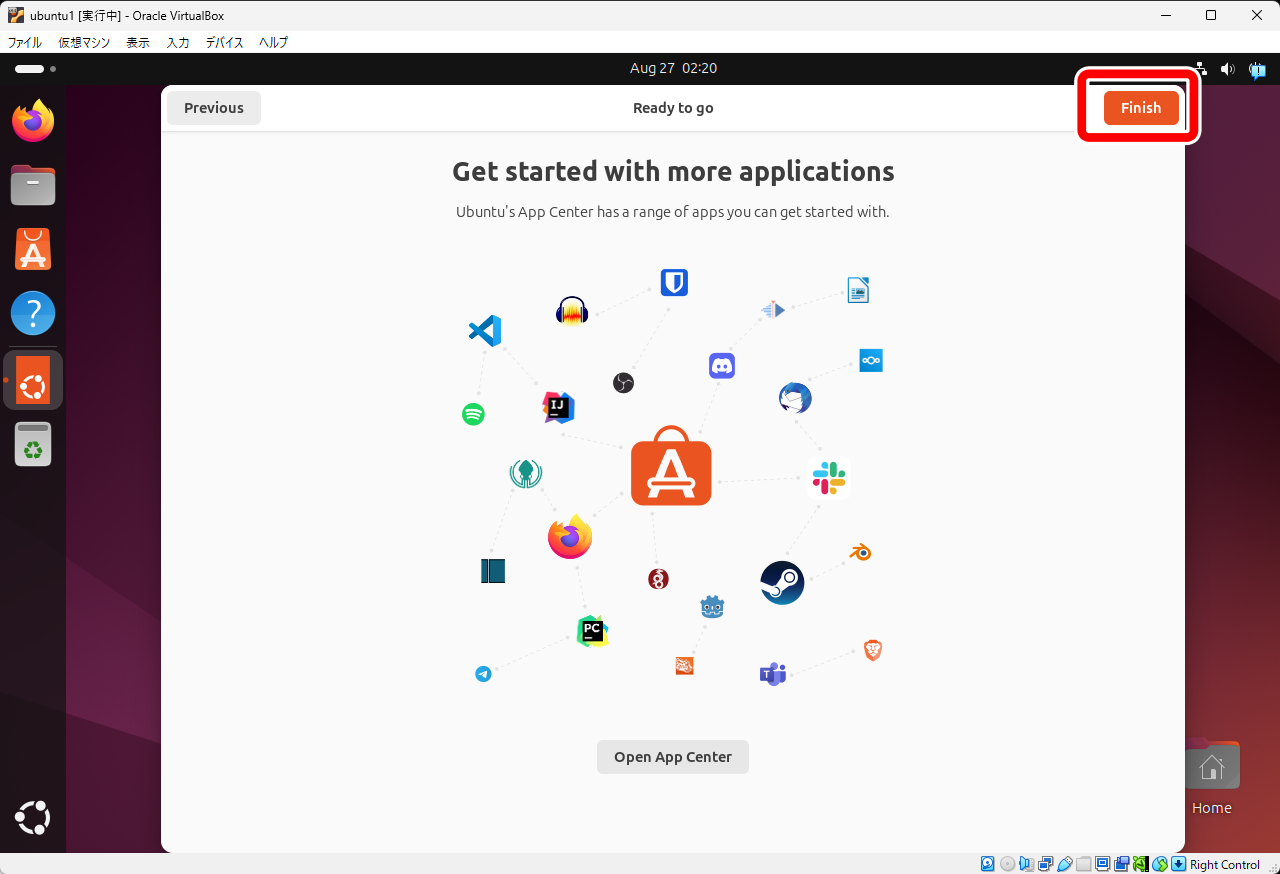Click the Open App Center button
Viewport: 1280px width, 874px height.
coord(673,757)
